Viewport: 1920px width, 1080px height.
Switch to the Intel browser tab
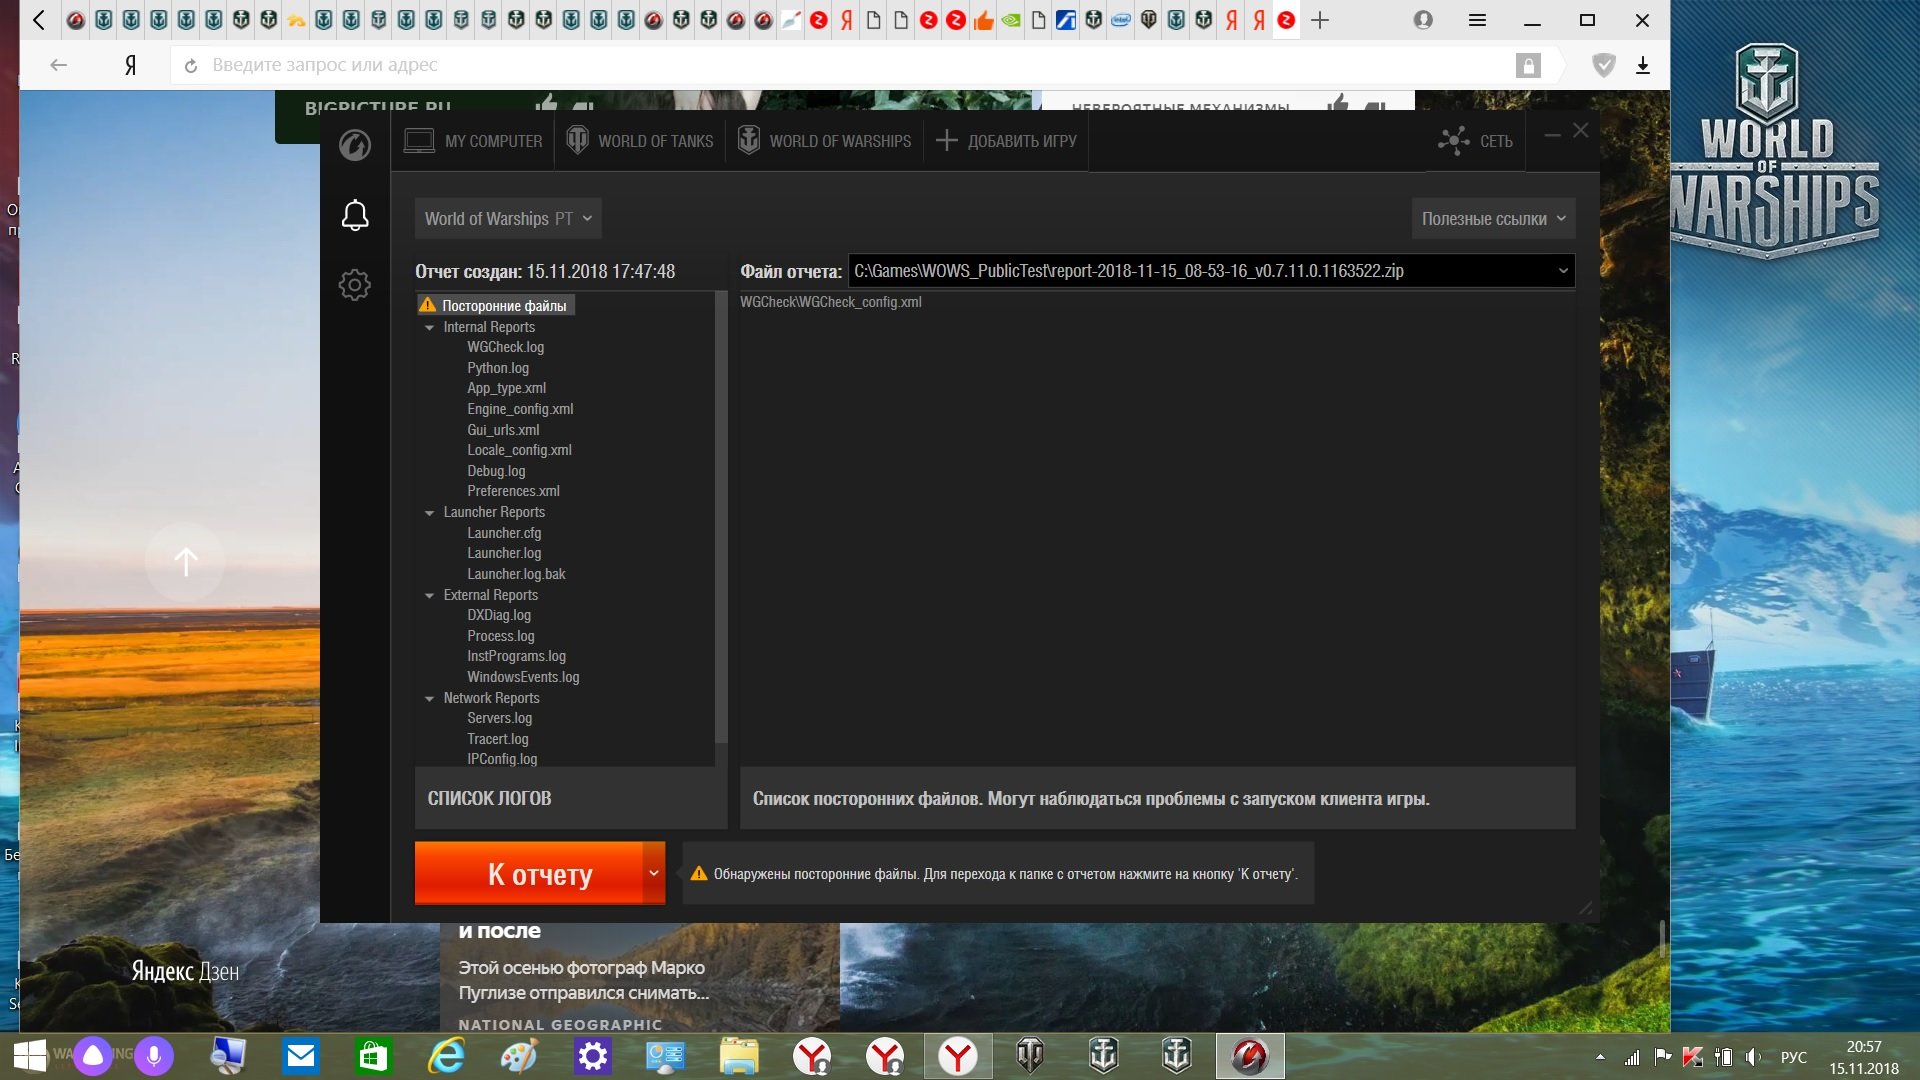pos(1121,20)
